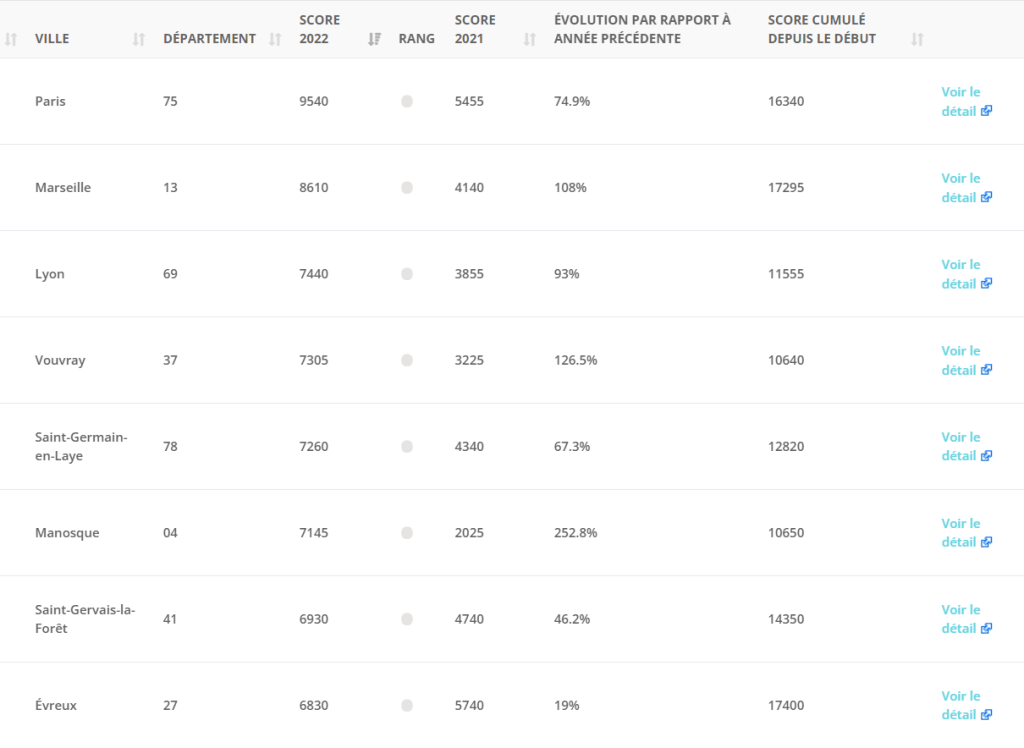Click the Évolution par rapport column header
The image size is (1024, 748).
(x=642, y=29)
